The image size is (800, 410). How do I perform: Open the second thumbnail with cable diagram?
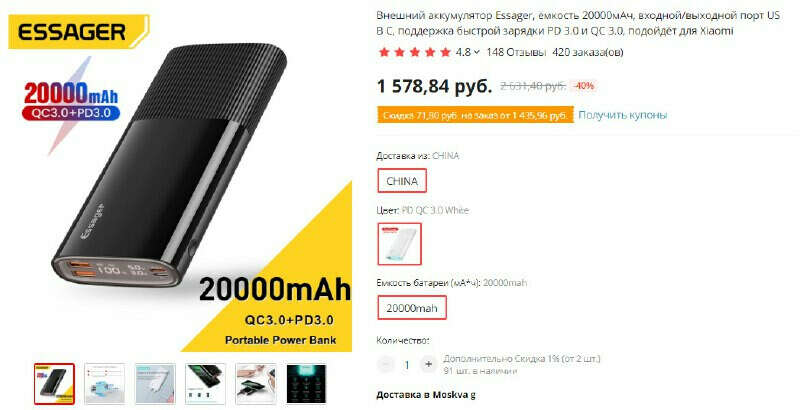[105, 384]
